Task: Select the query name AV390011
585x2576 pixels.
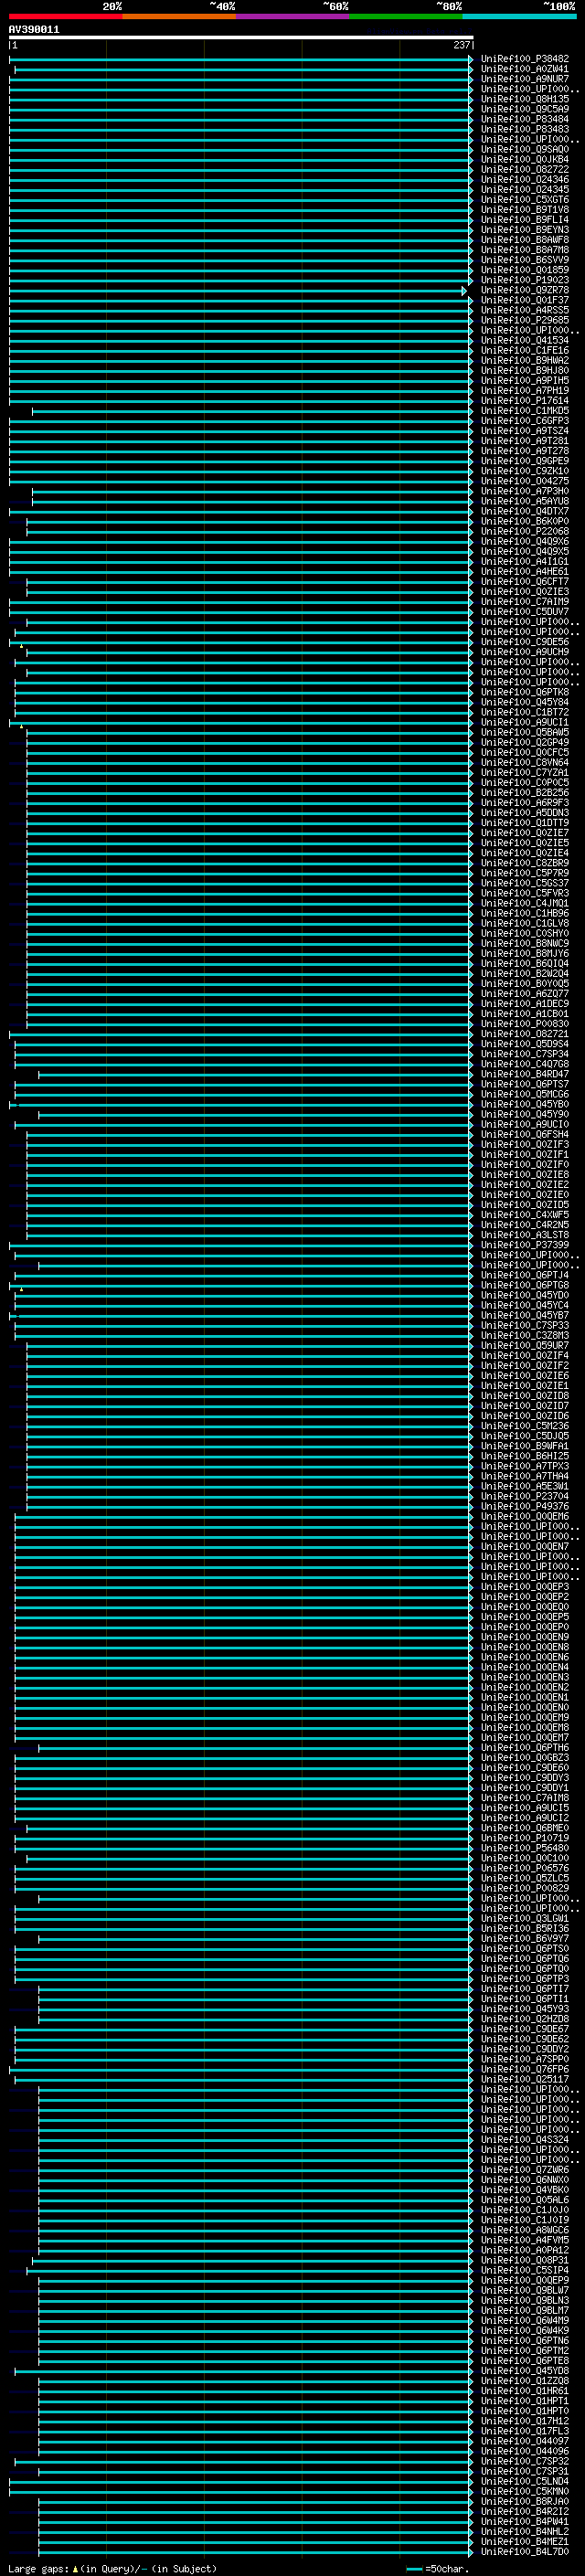Action: pyautogui.click(x=34, y=30)
